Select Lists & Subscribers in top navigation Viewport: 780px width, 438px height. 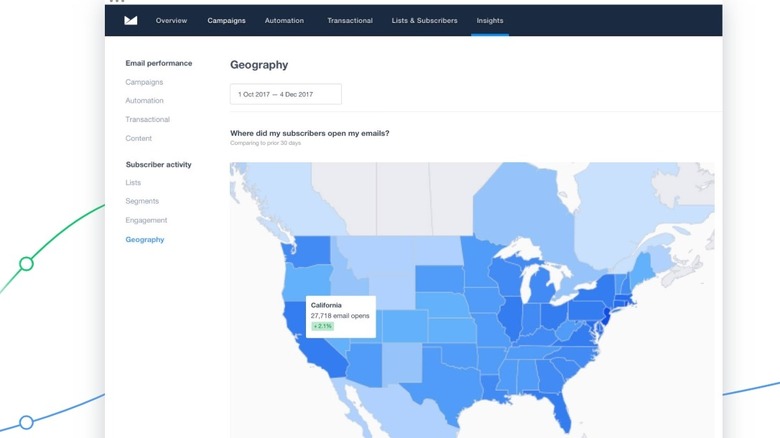point(424,20)
